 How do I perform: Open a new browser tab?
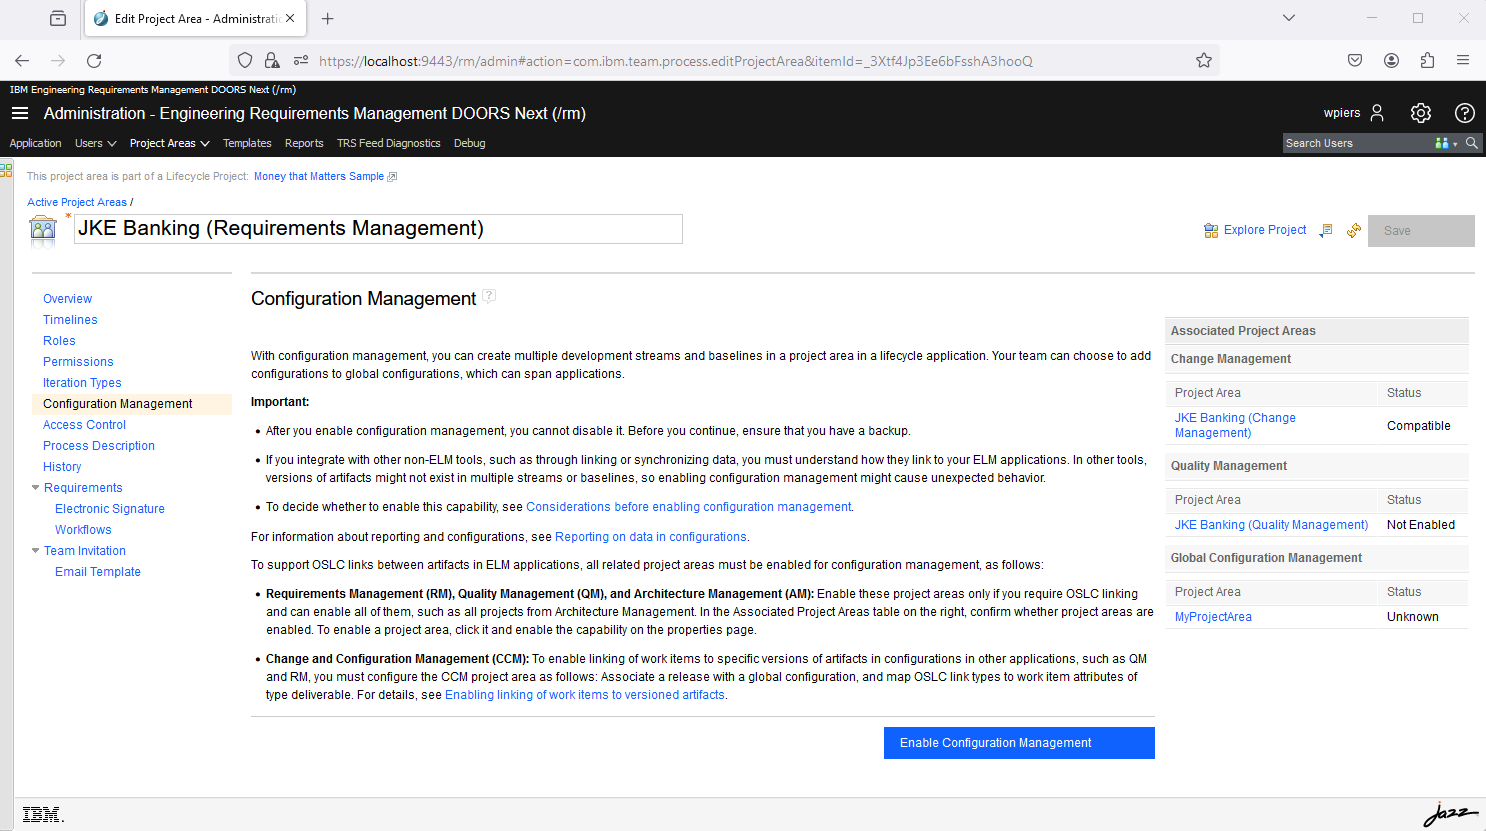(327, 18)
